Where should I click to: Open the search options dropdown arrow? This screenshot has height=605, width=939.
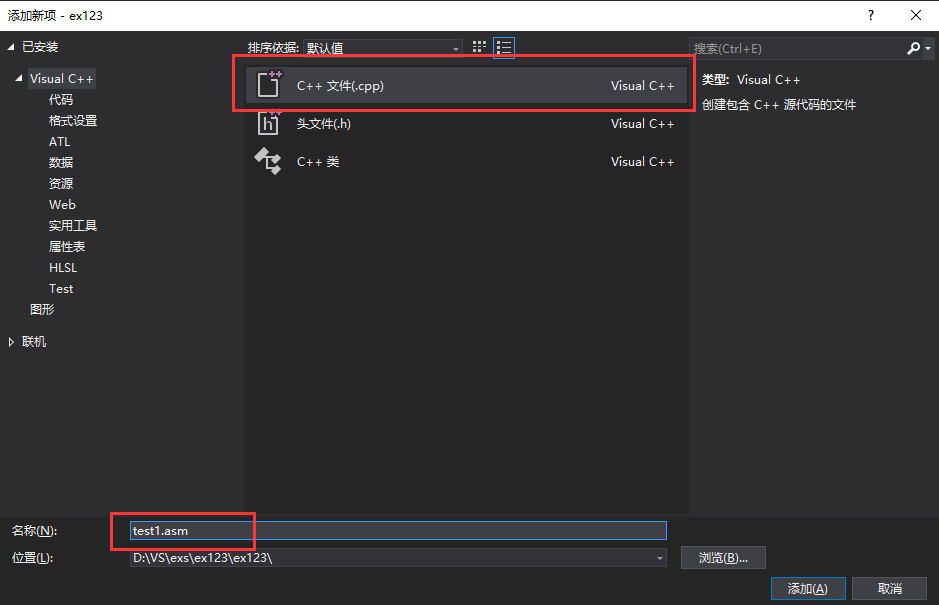pos(928,49)
